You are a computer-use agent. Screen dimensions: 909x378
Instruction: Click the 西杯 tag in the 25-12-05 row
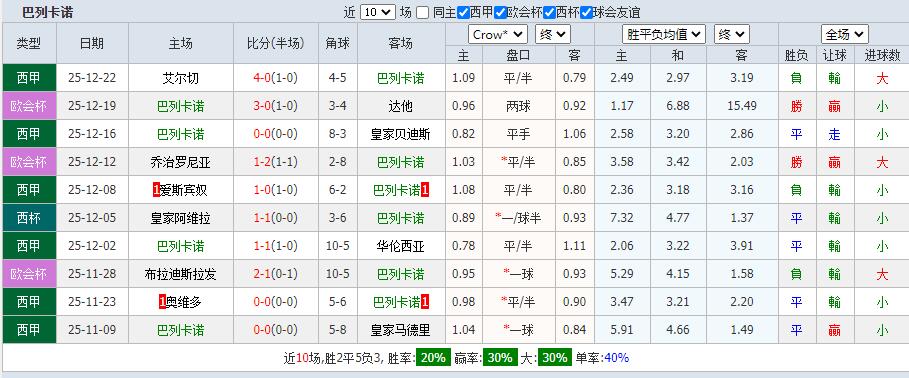point(29,218)
